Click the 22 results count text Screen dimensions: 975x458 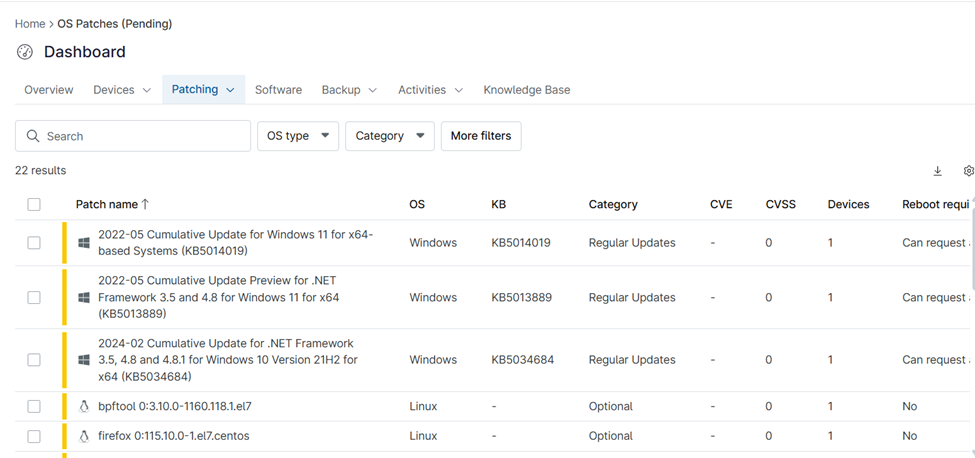click(40, 170)
